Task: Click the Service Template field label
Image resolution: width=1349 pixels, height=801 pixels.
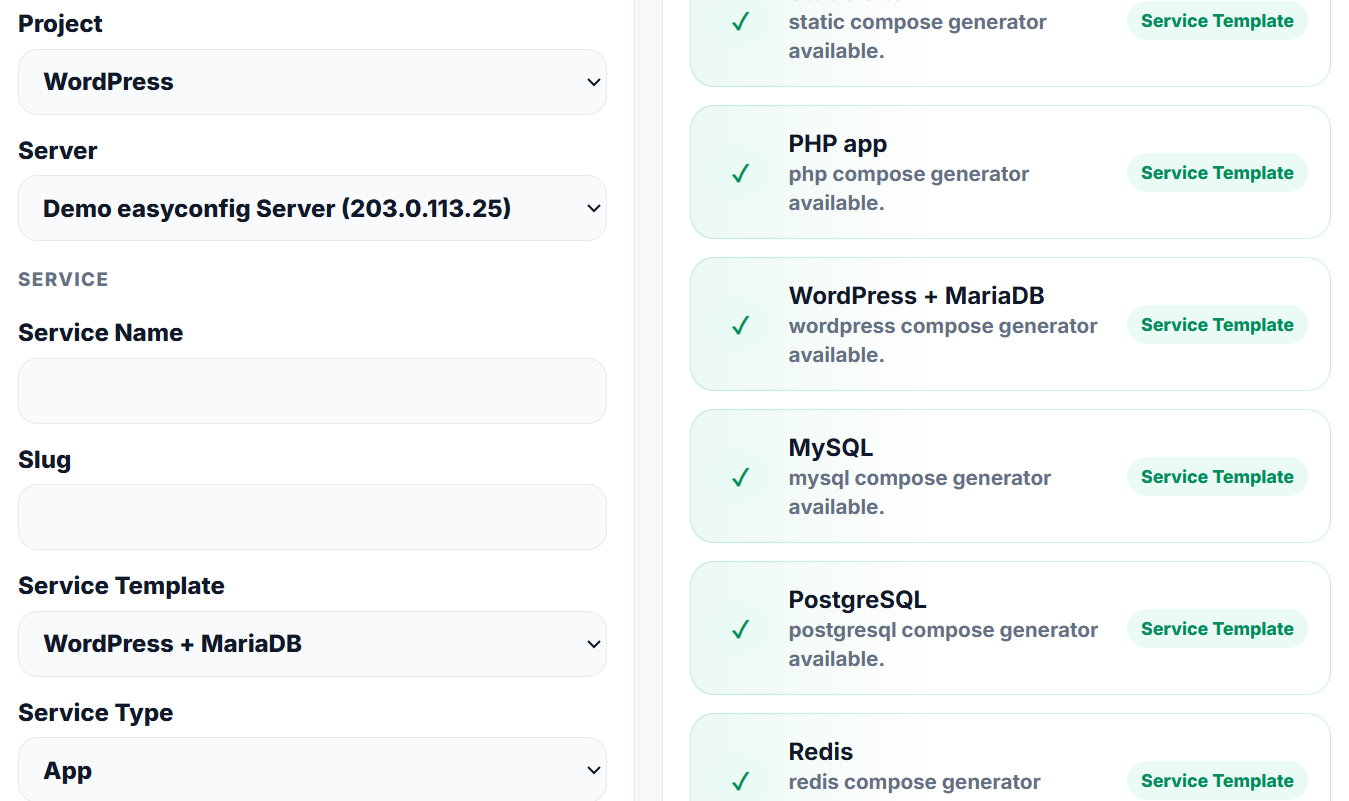Action: coord(121,586)
